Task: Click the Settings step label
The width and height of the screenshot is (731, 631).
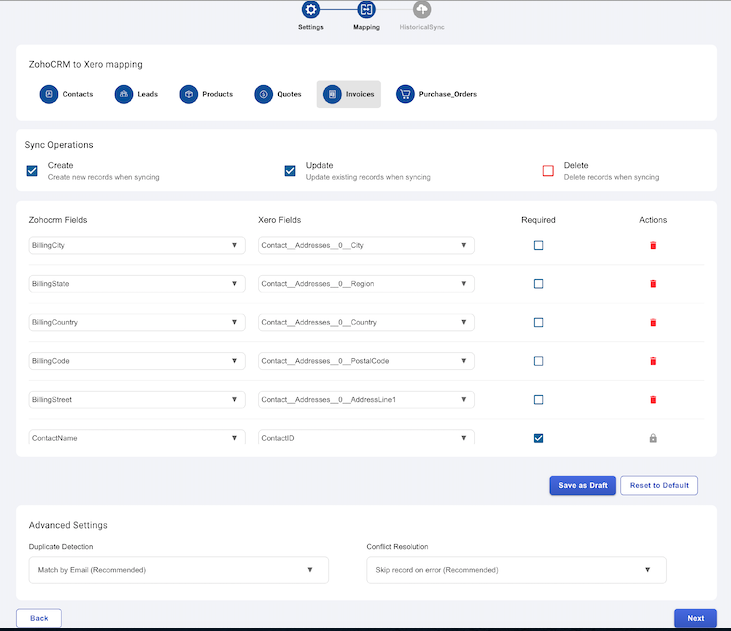Action: [311, 27]
